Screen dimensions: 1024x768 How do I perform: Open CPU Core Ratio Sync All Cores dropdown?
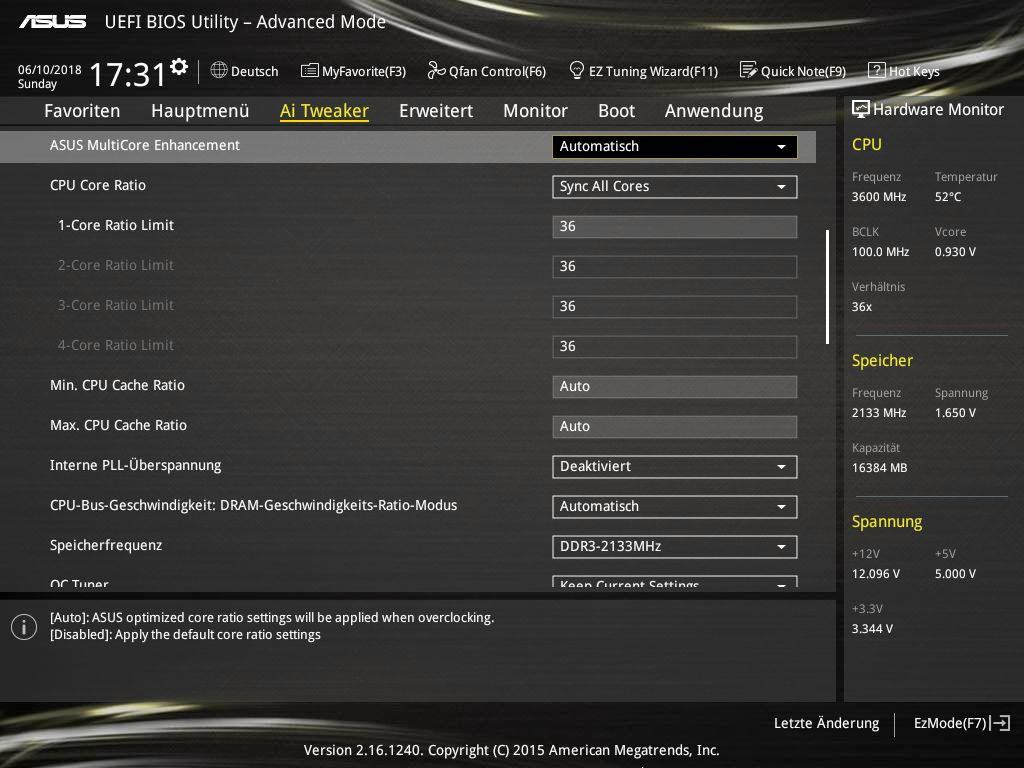click(x=675, y=187)
